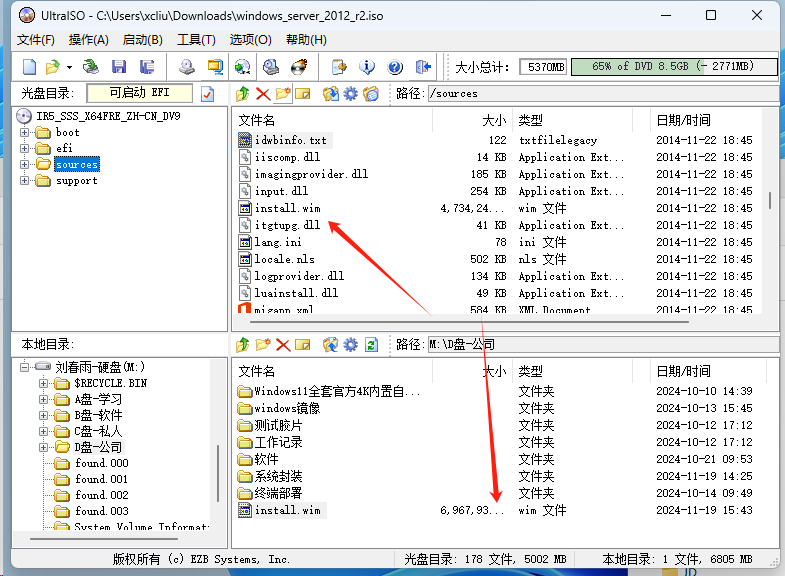
Task: Expand the sources folder tree node
Action: [x=25, y=165]
